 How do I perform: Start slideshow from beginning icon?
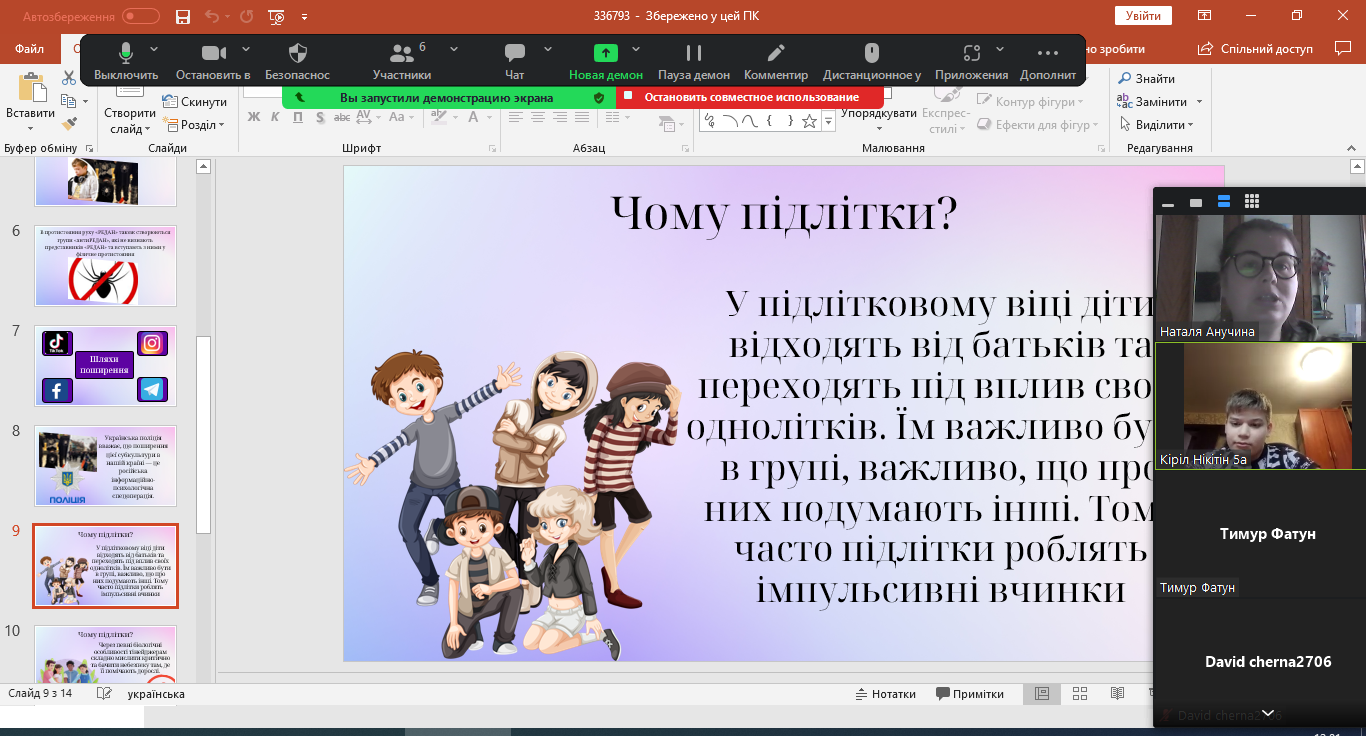click(x=277, y=16)
